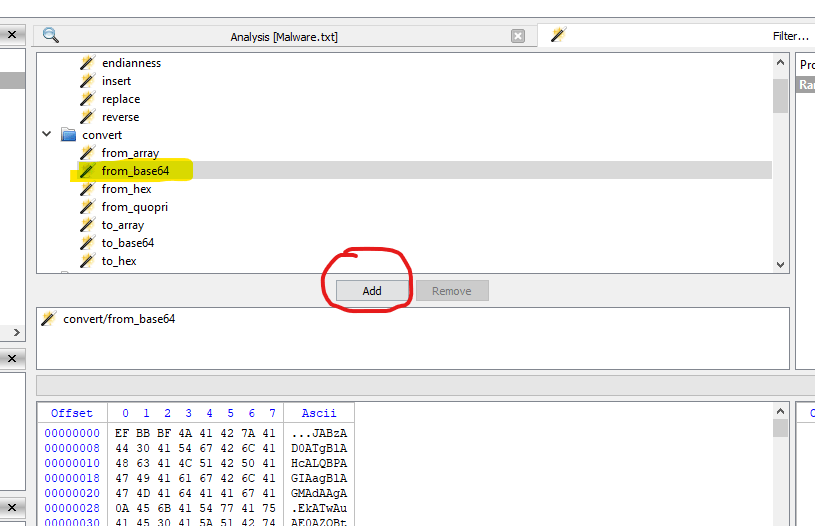Screen dimensions: 815x526
Task: Close the Analysis [Malware.txt] tab
Action: pyautogui.click(x=518, y=36)
